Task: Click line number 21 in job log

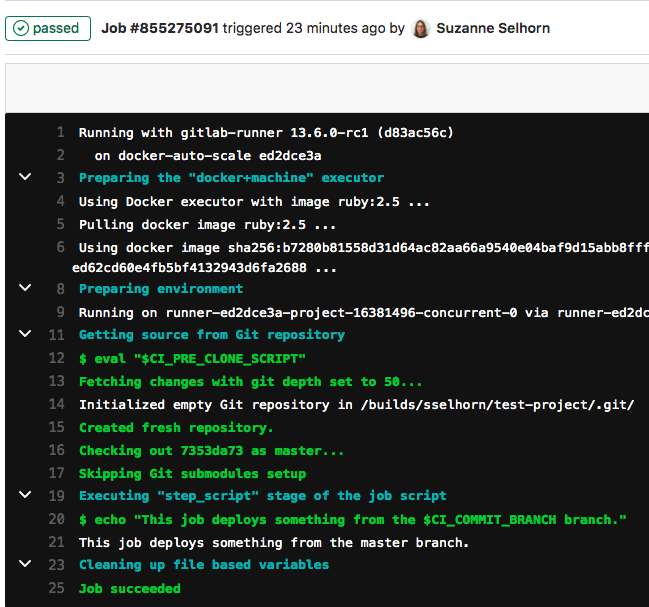Action: (57, 542)
